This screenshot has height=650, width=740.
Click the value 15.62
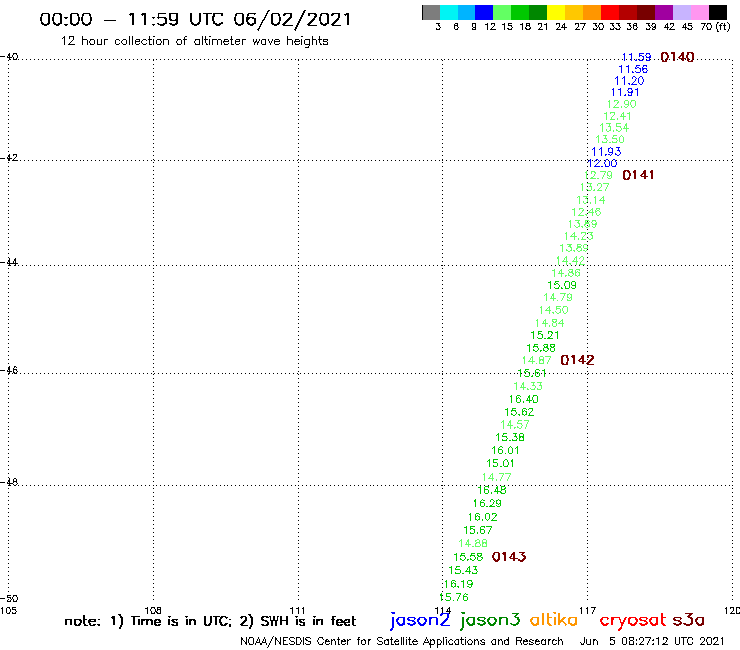519,412
